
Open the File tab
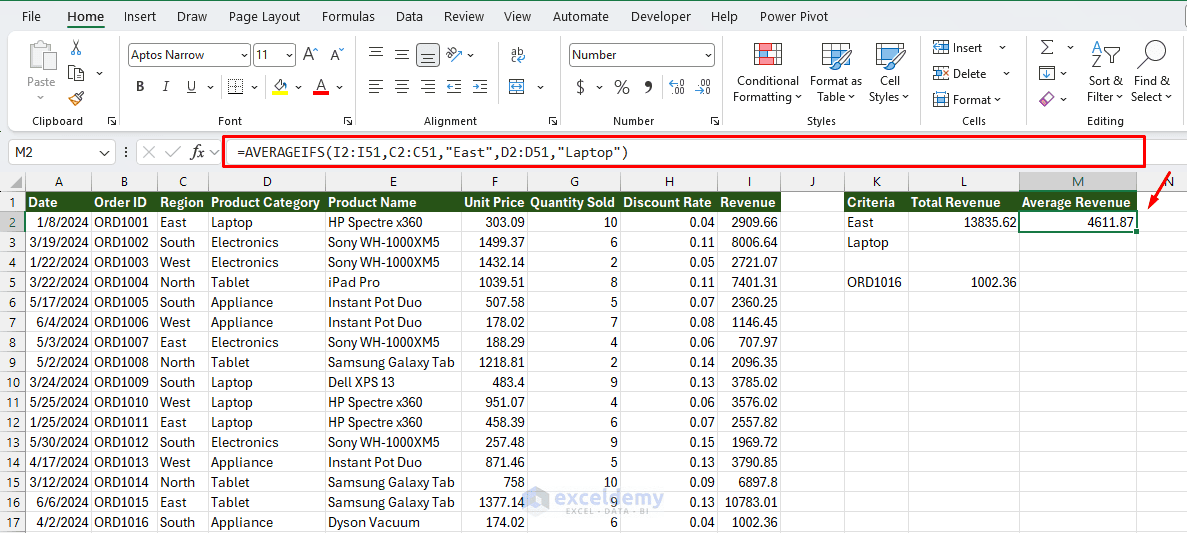31,16
